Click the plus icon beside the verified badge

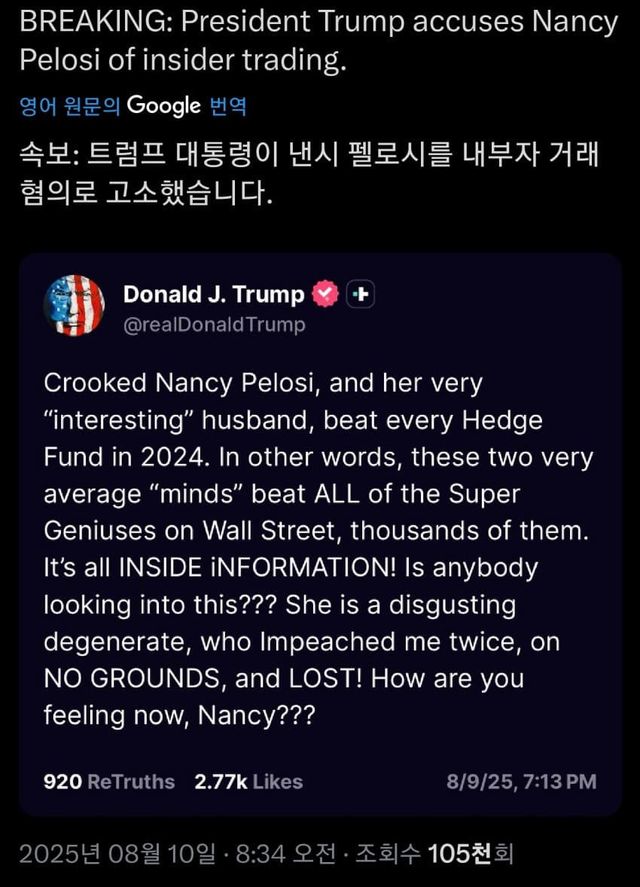coord(361,294)
